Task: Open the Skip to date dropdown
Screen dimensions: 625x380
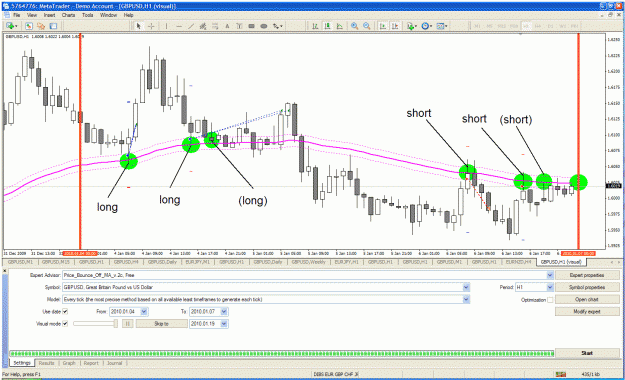Action: click(x=224, y=323)
